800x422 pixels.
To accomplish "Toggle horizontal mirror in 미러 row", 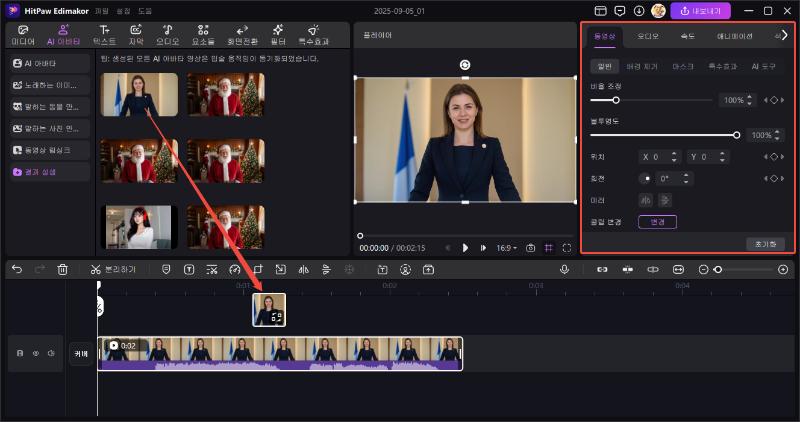I will [645, 201].
